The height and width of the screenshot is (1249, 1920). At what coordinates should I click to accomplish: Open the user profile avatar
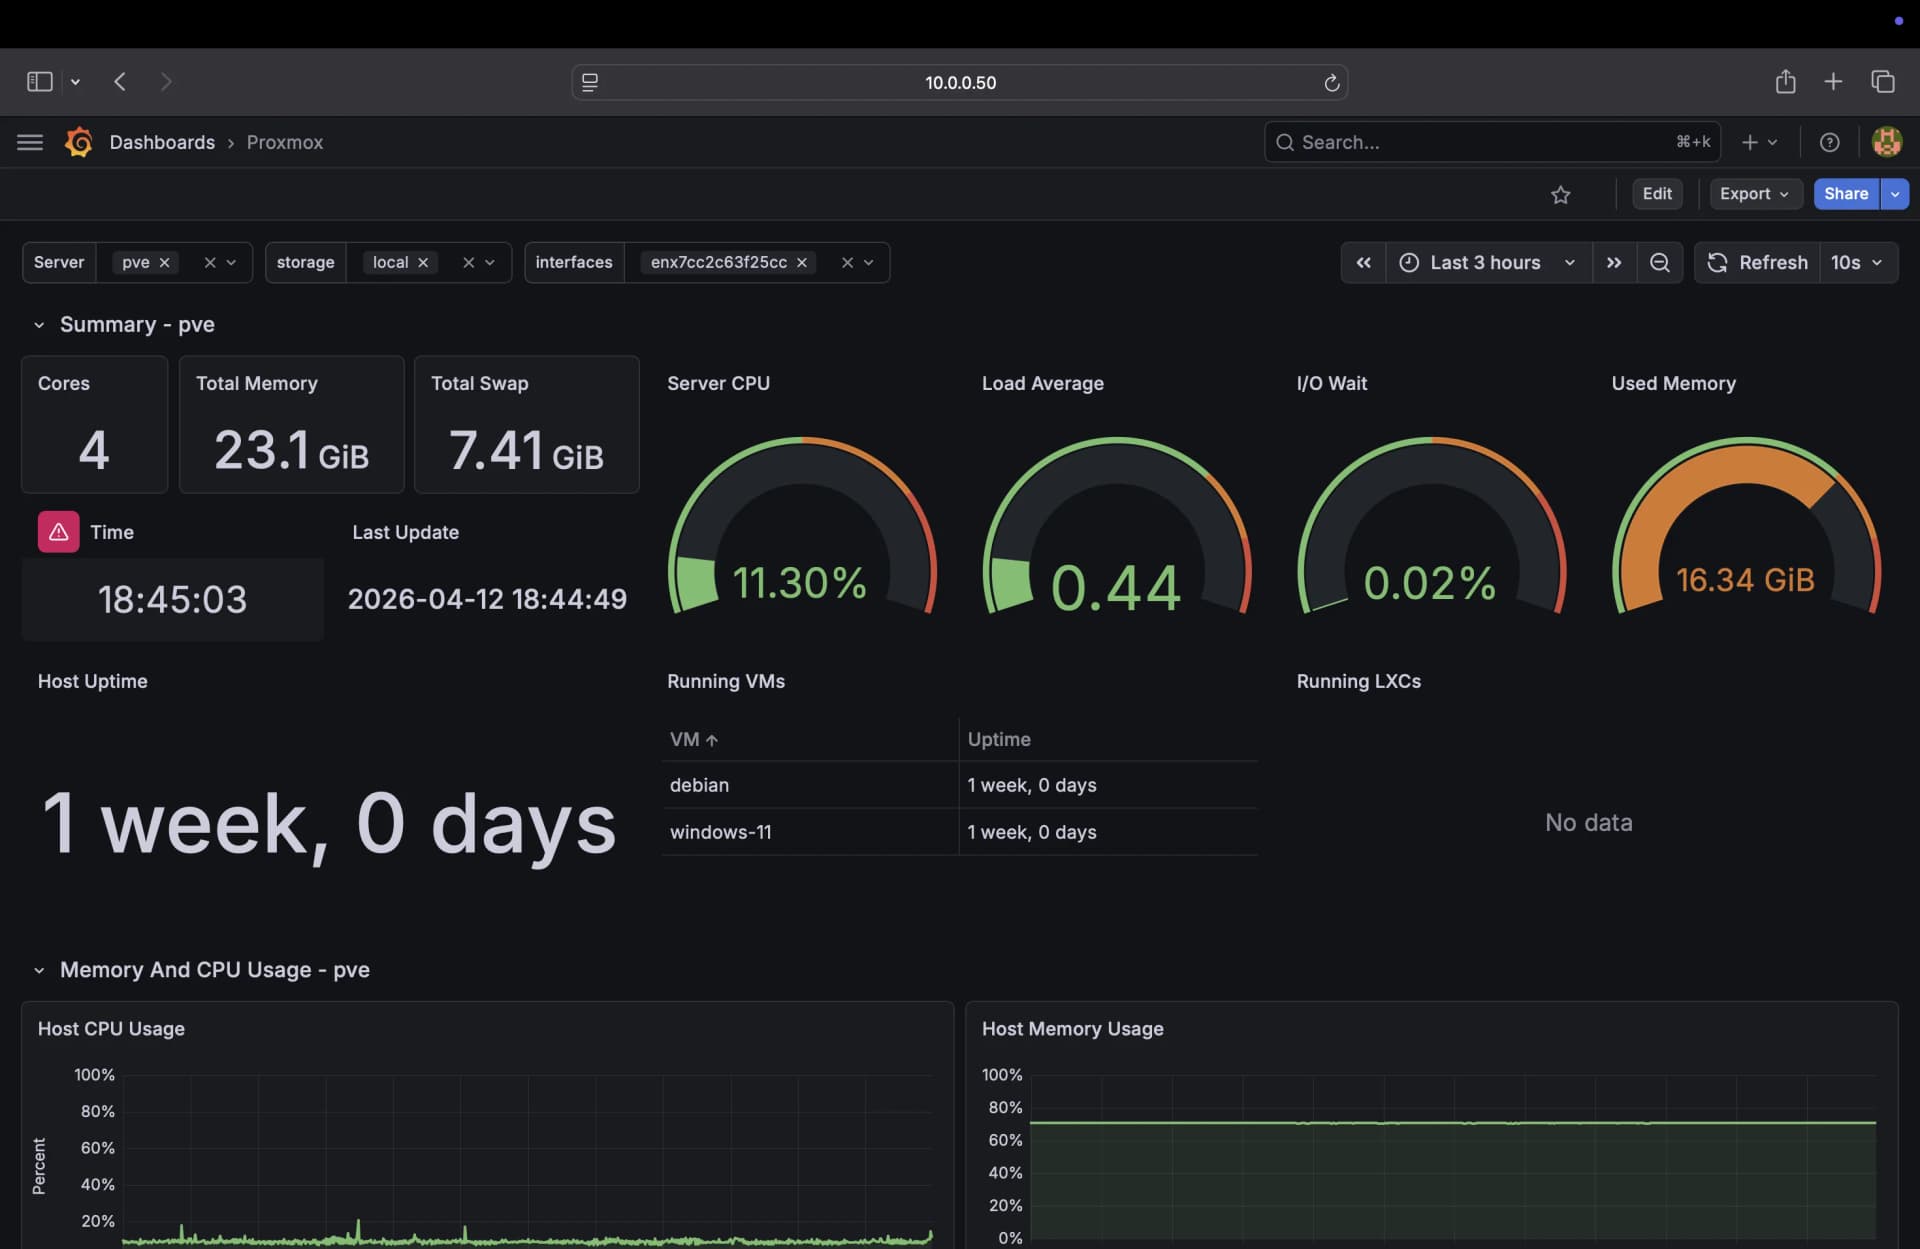[x=1887, y=142]
